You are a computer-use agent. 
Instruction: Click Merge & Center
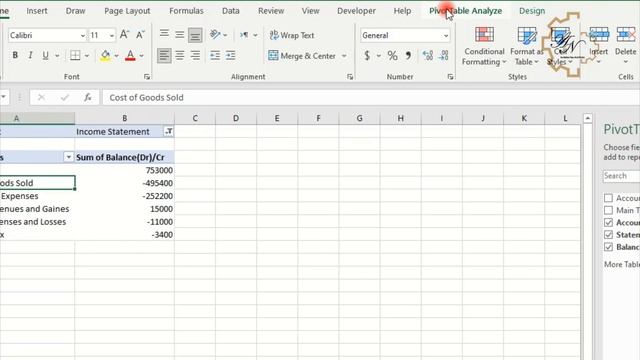[302, 56]
